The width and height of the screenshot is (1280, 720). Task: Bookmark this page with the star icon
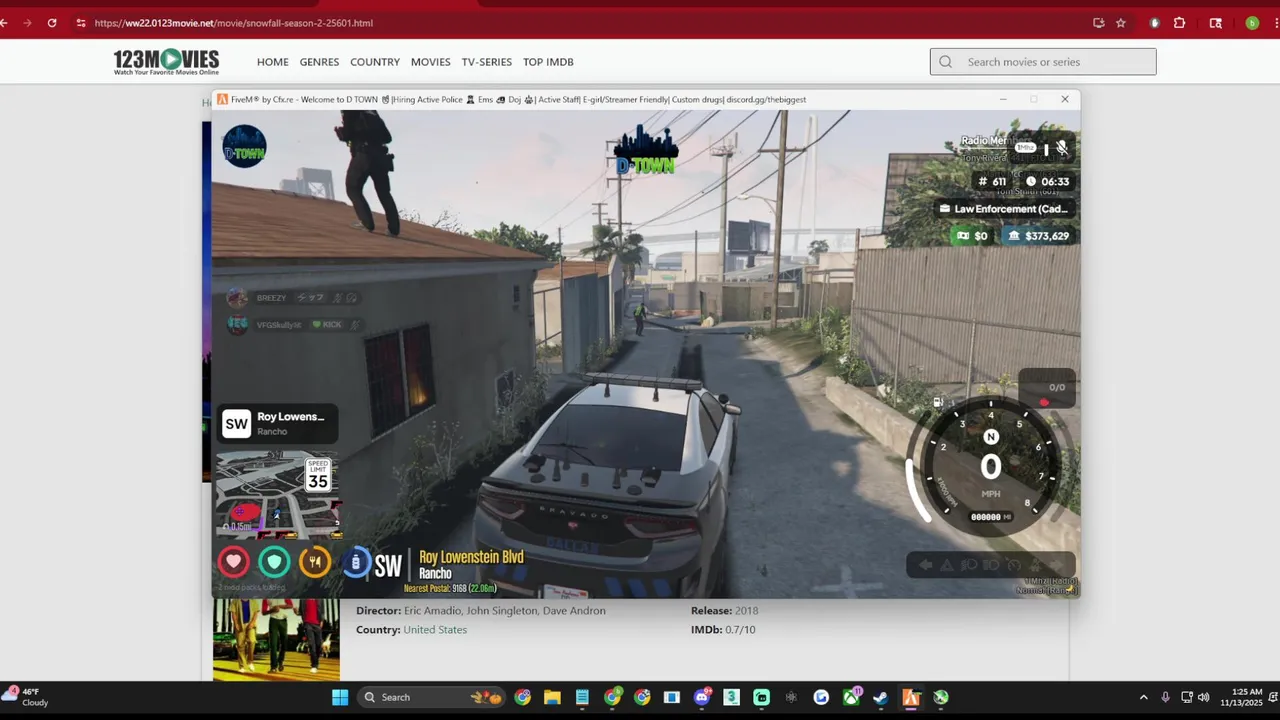1121,23
